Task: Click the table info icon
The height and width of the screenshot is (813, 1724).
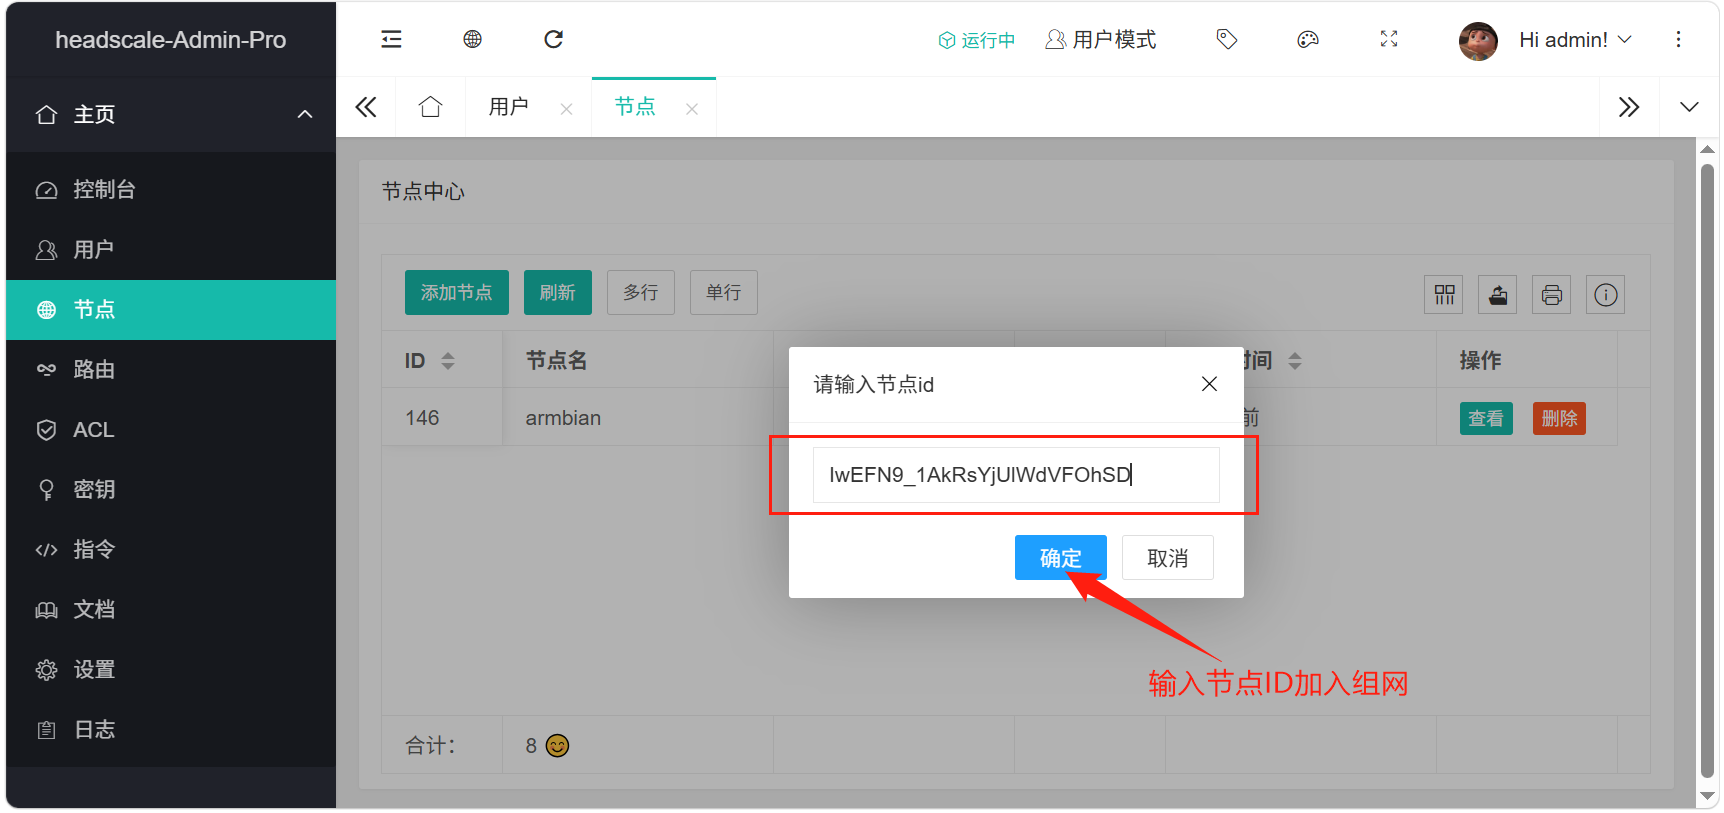Action: coord(1606,295)
